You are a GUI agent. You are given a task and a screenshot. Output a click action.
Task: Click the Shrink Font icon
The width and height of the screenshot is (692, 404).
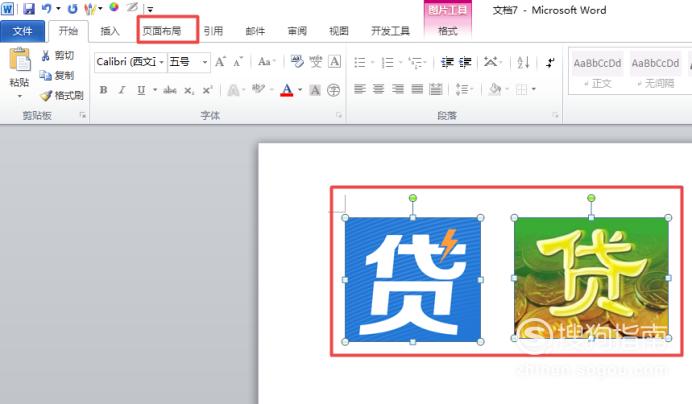pos(238,62)
